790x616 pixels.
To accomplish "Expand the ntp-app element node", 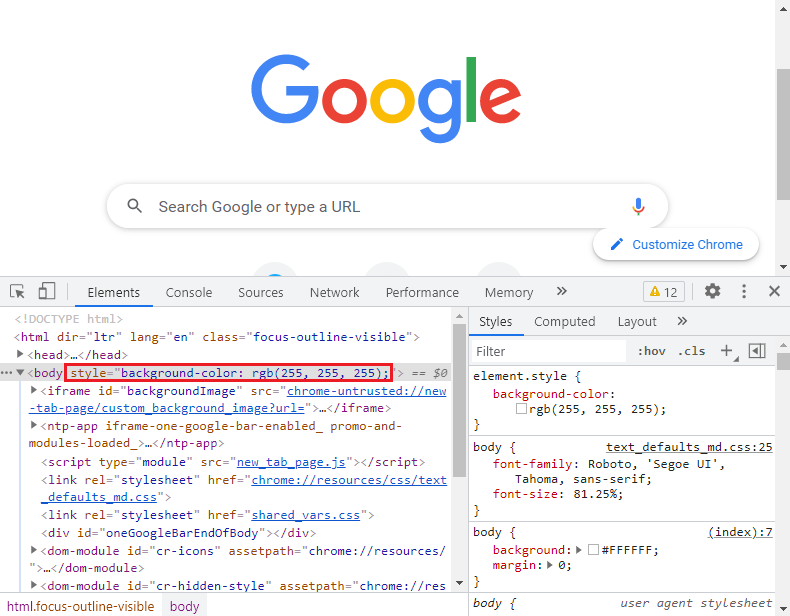I will (34, 425).
